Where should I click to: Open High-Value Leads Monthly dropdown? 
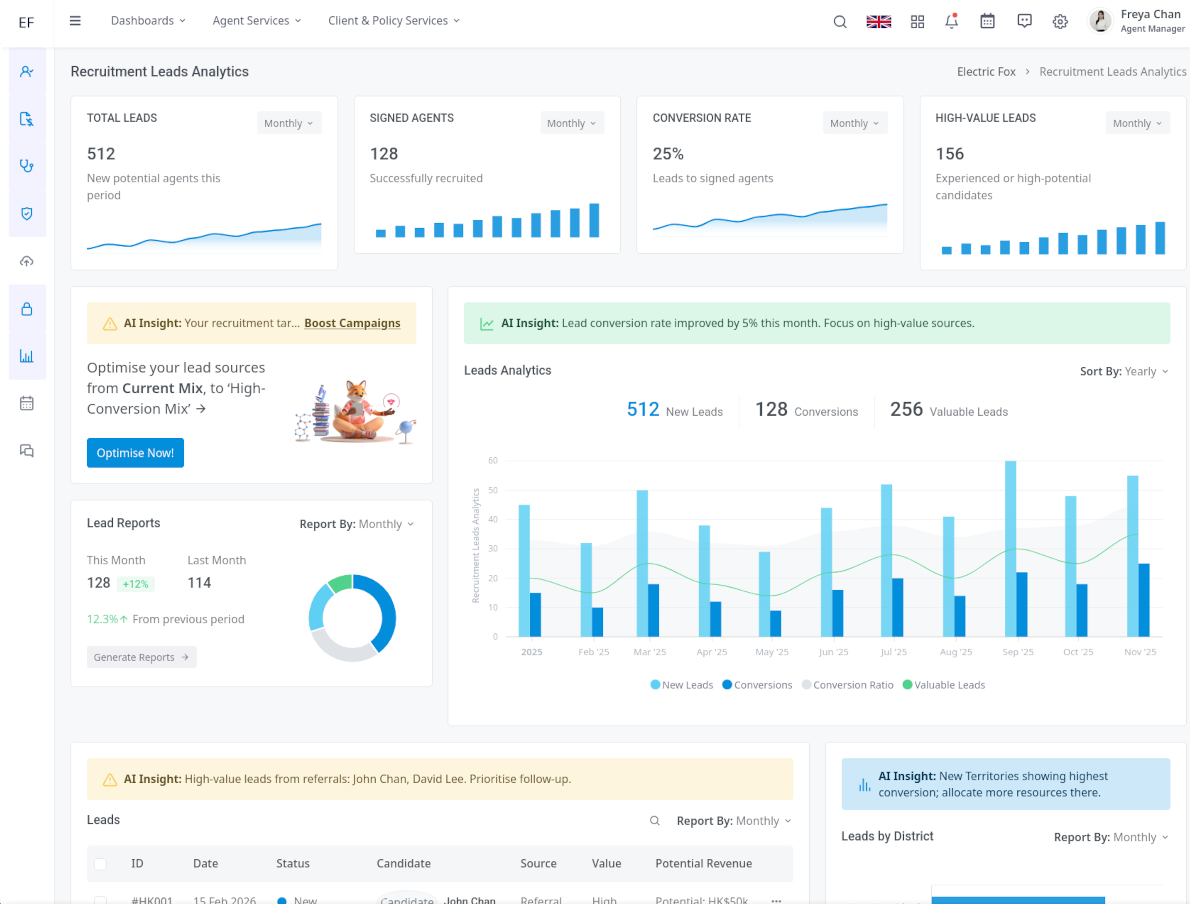[x=1137, y=123]
